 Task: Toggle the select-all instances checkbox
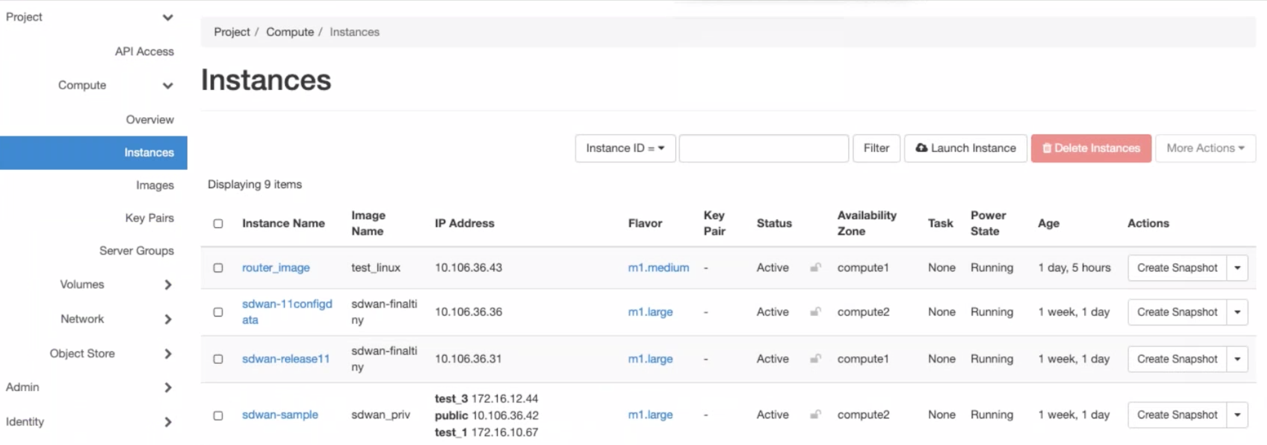coord(218,224)
